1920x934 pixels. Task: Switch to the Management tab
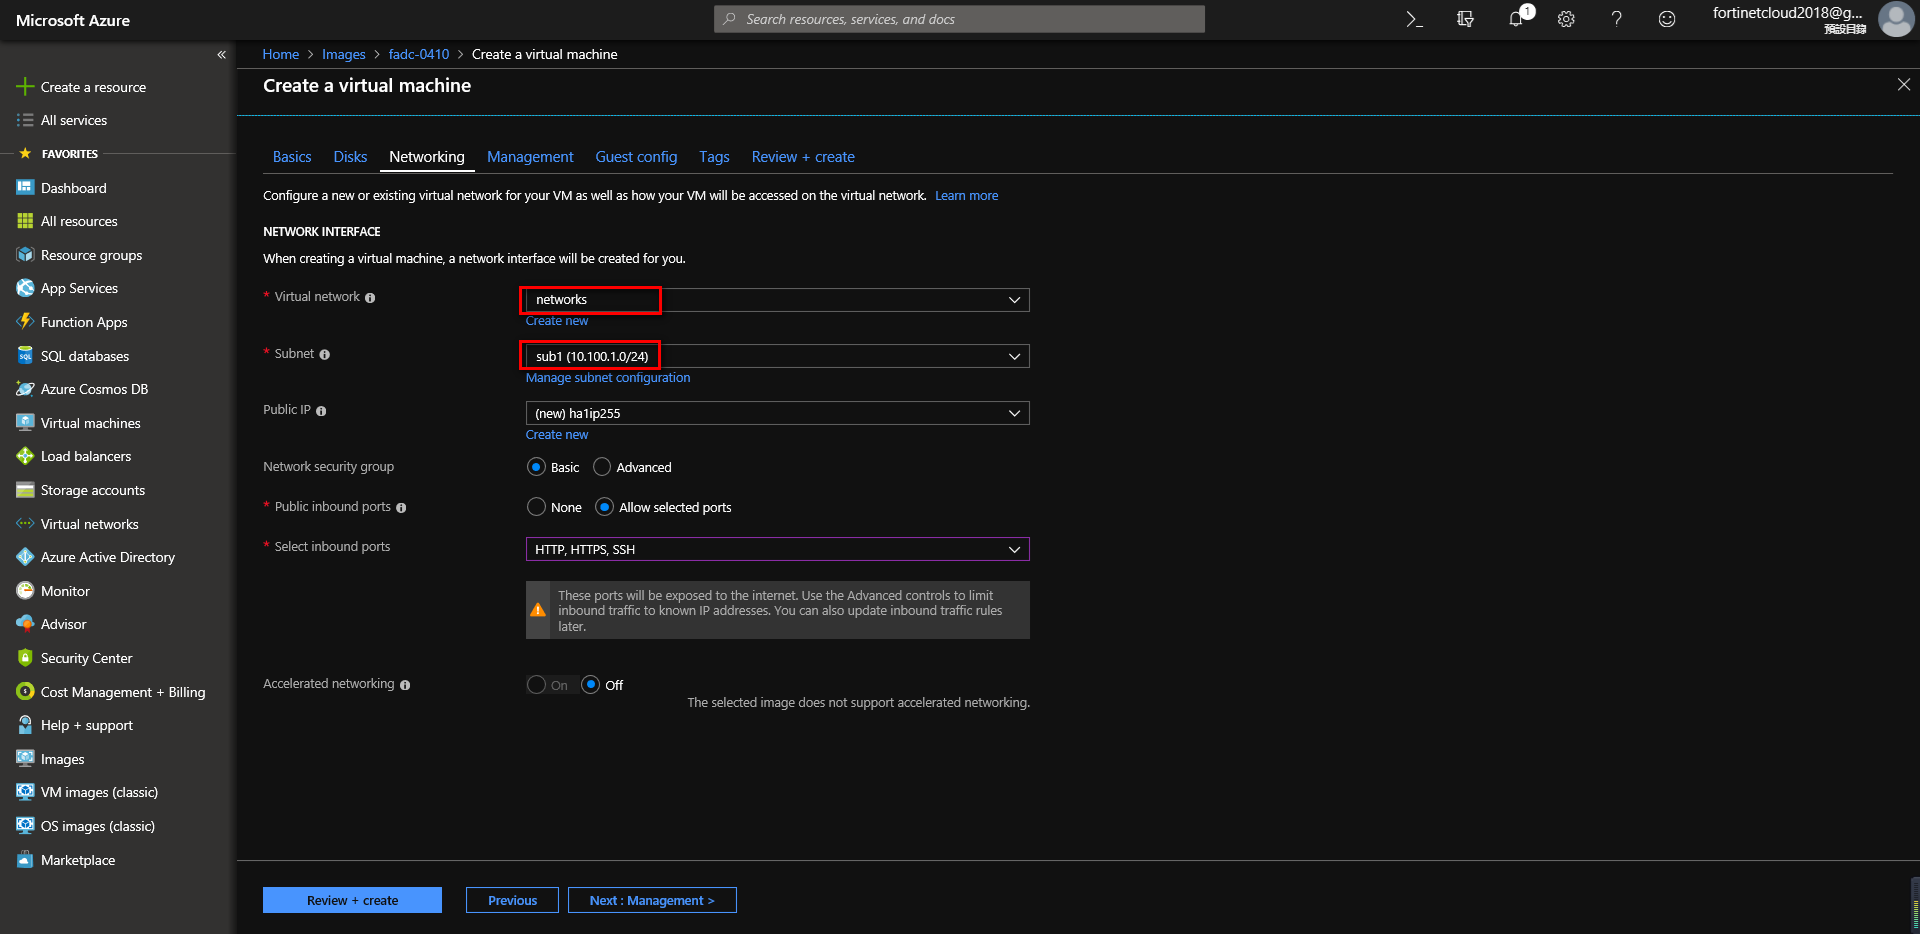(x=530, y=157)
